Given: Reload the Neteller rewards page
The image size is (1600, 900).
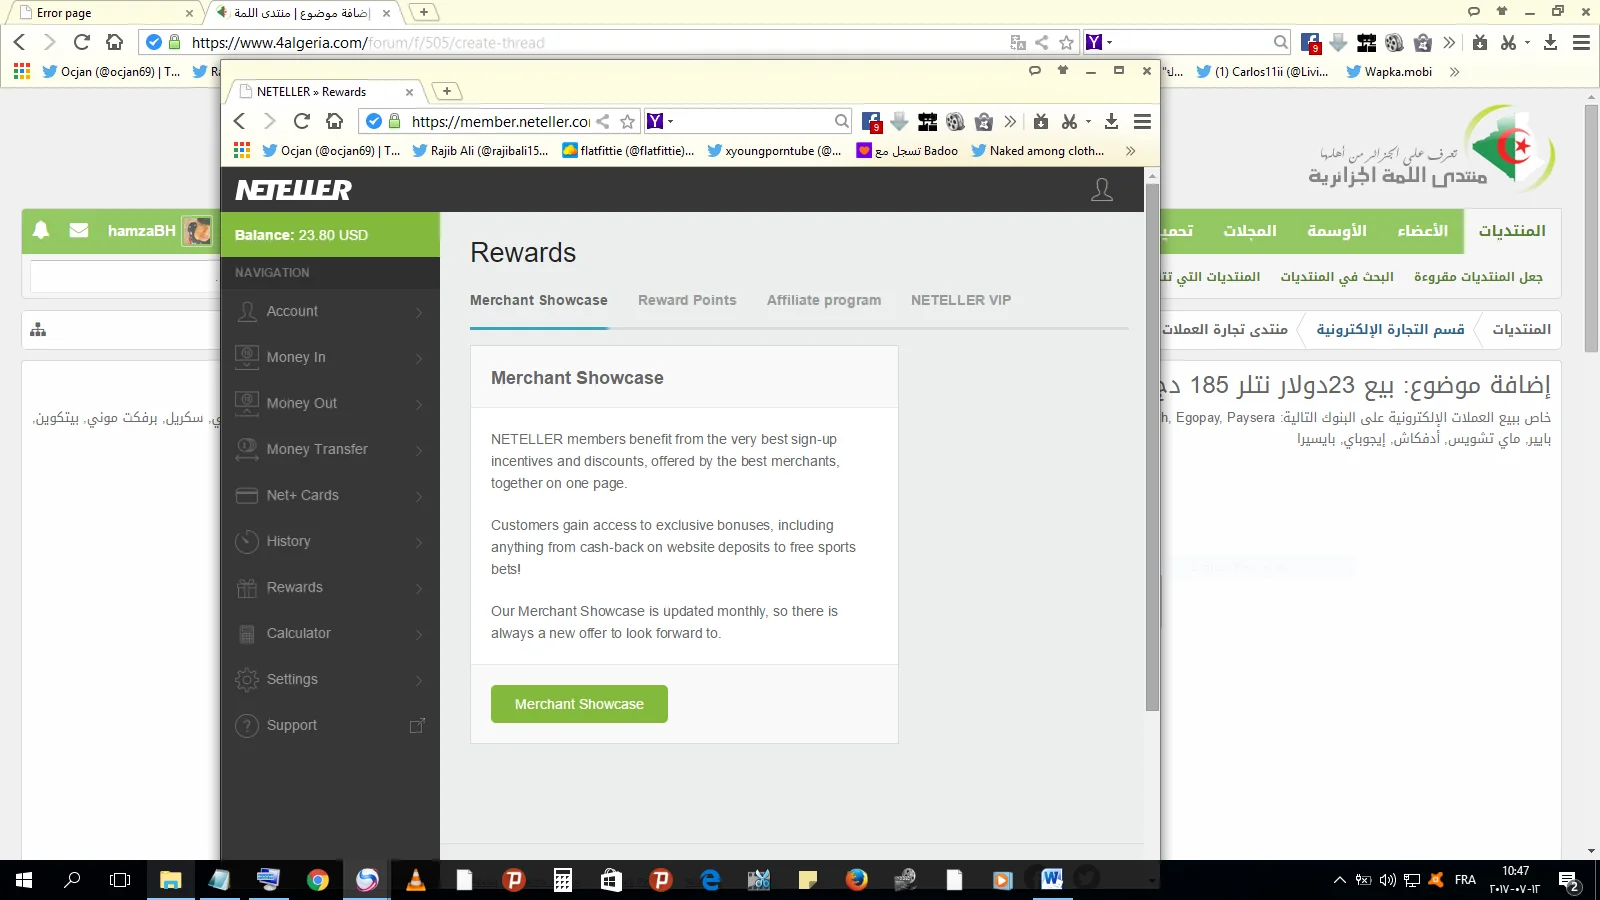Looking at the screenshot, I should click(301, 121).
